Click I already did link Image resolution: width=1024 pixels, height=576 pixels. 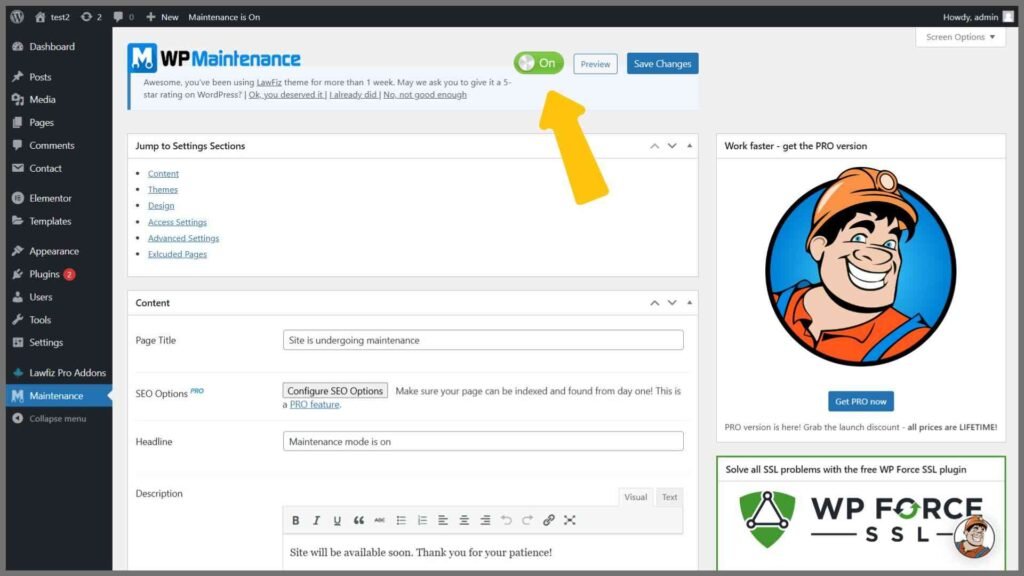click(x=353, y=95)
